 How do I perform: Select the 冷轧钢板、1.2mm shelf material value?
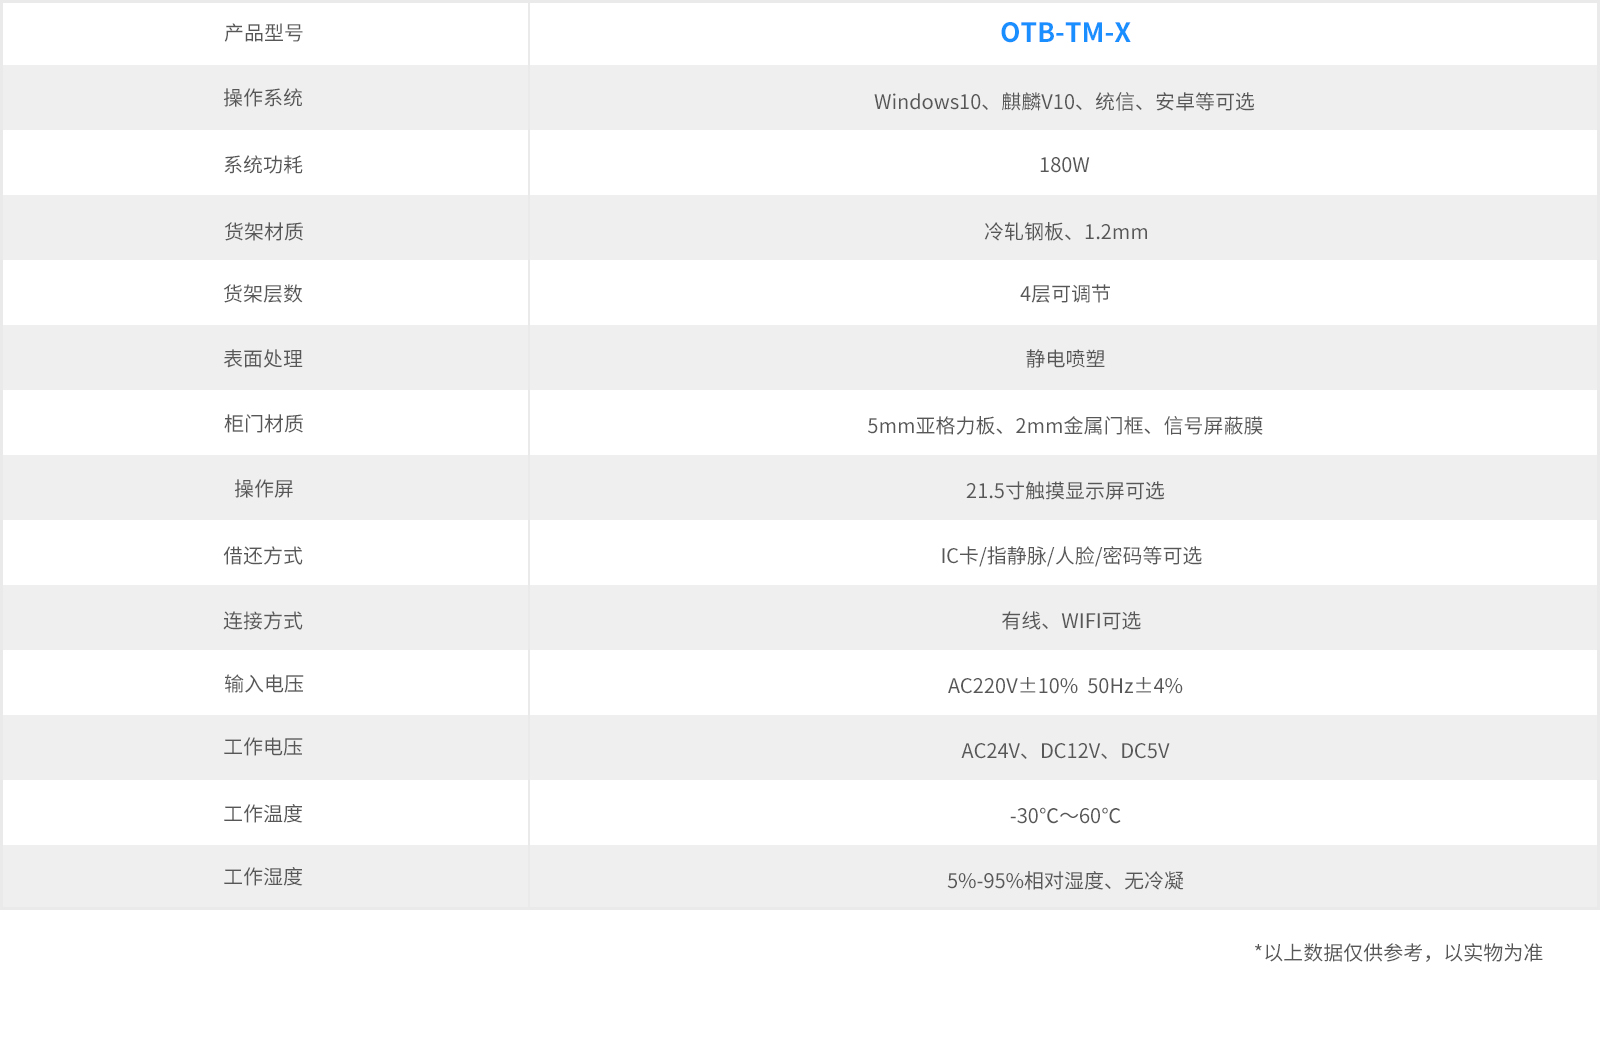[1065, 232]
